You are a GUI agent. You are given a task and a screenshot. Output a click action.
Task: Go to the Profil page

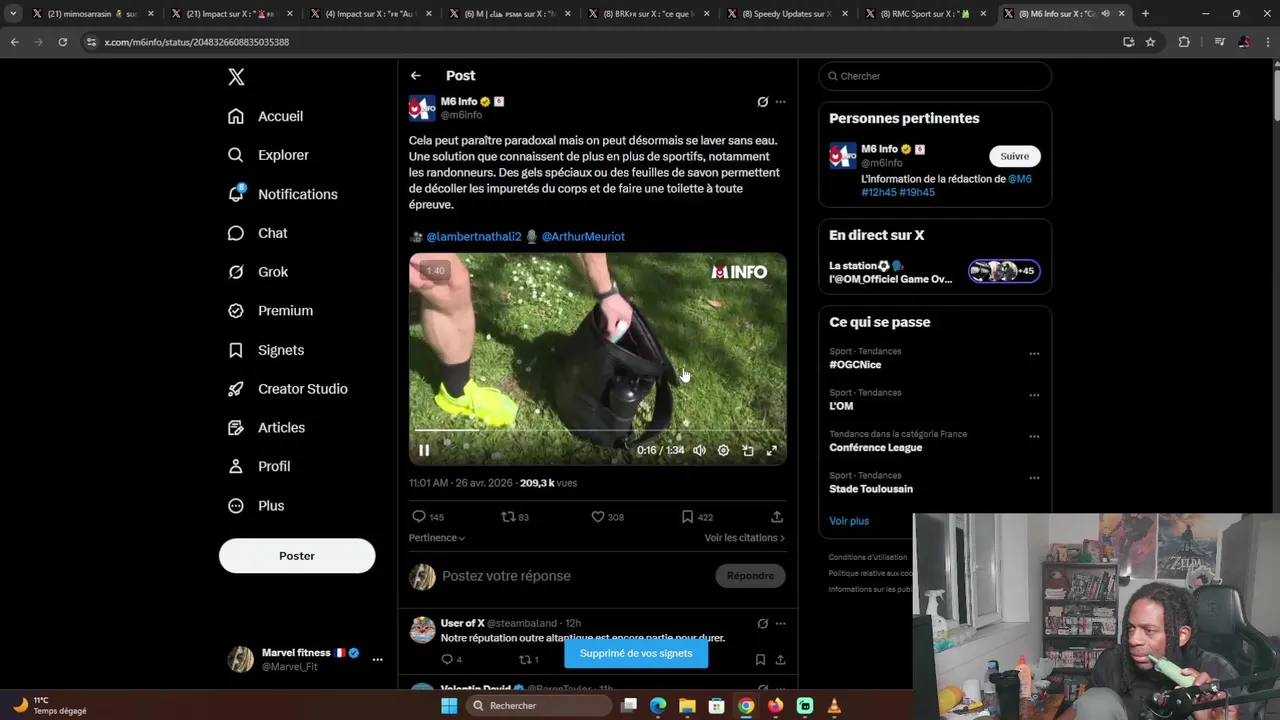click(x=259, y=467)
